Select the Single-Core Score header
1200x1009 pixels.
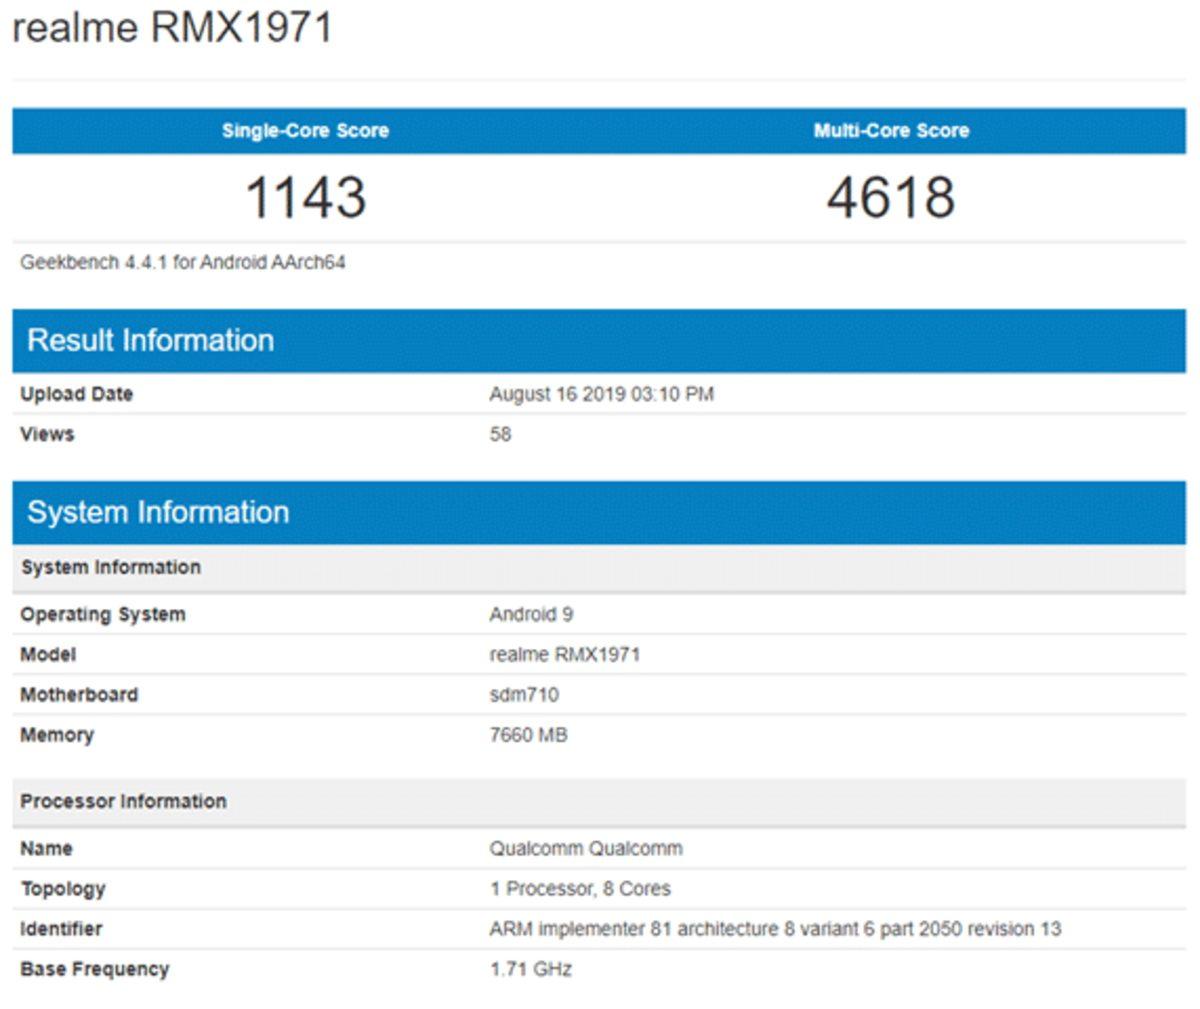(305, 130)
